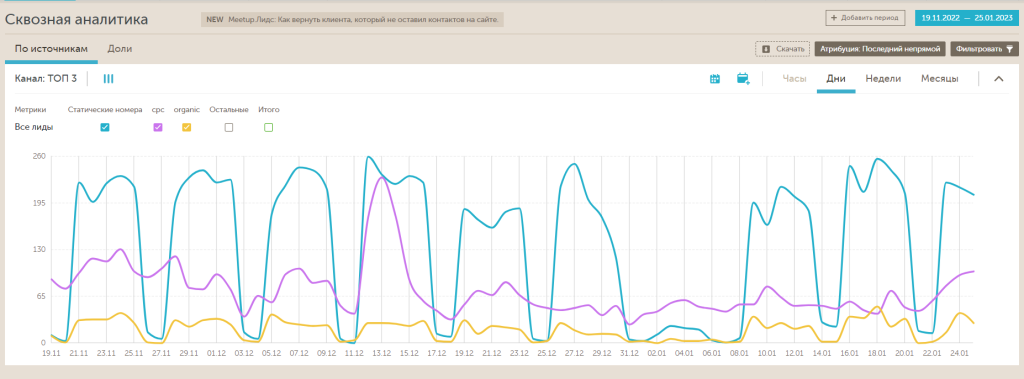Viewport: 1024px width, 379px height.
Task: Select the Часы granularity tab
Action: (795, 79)
